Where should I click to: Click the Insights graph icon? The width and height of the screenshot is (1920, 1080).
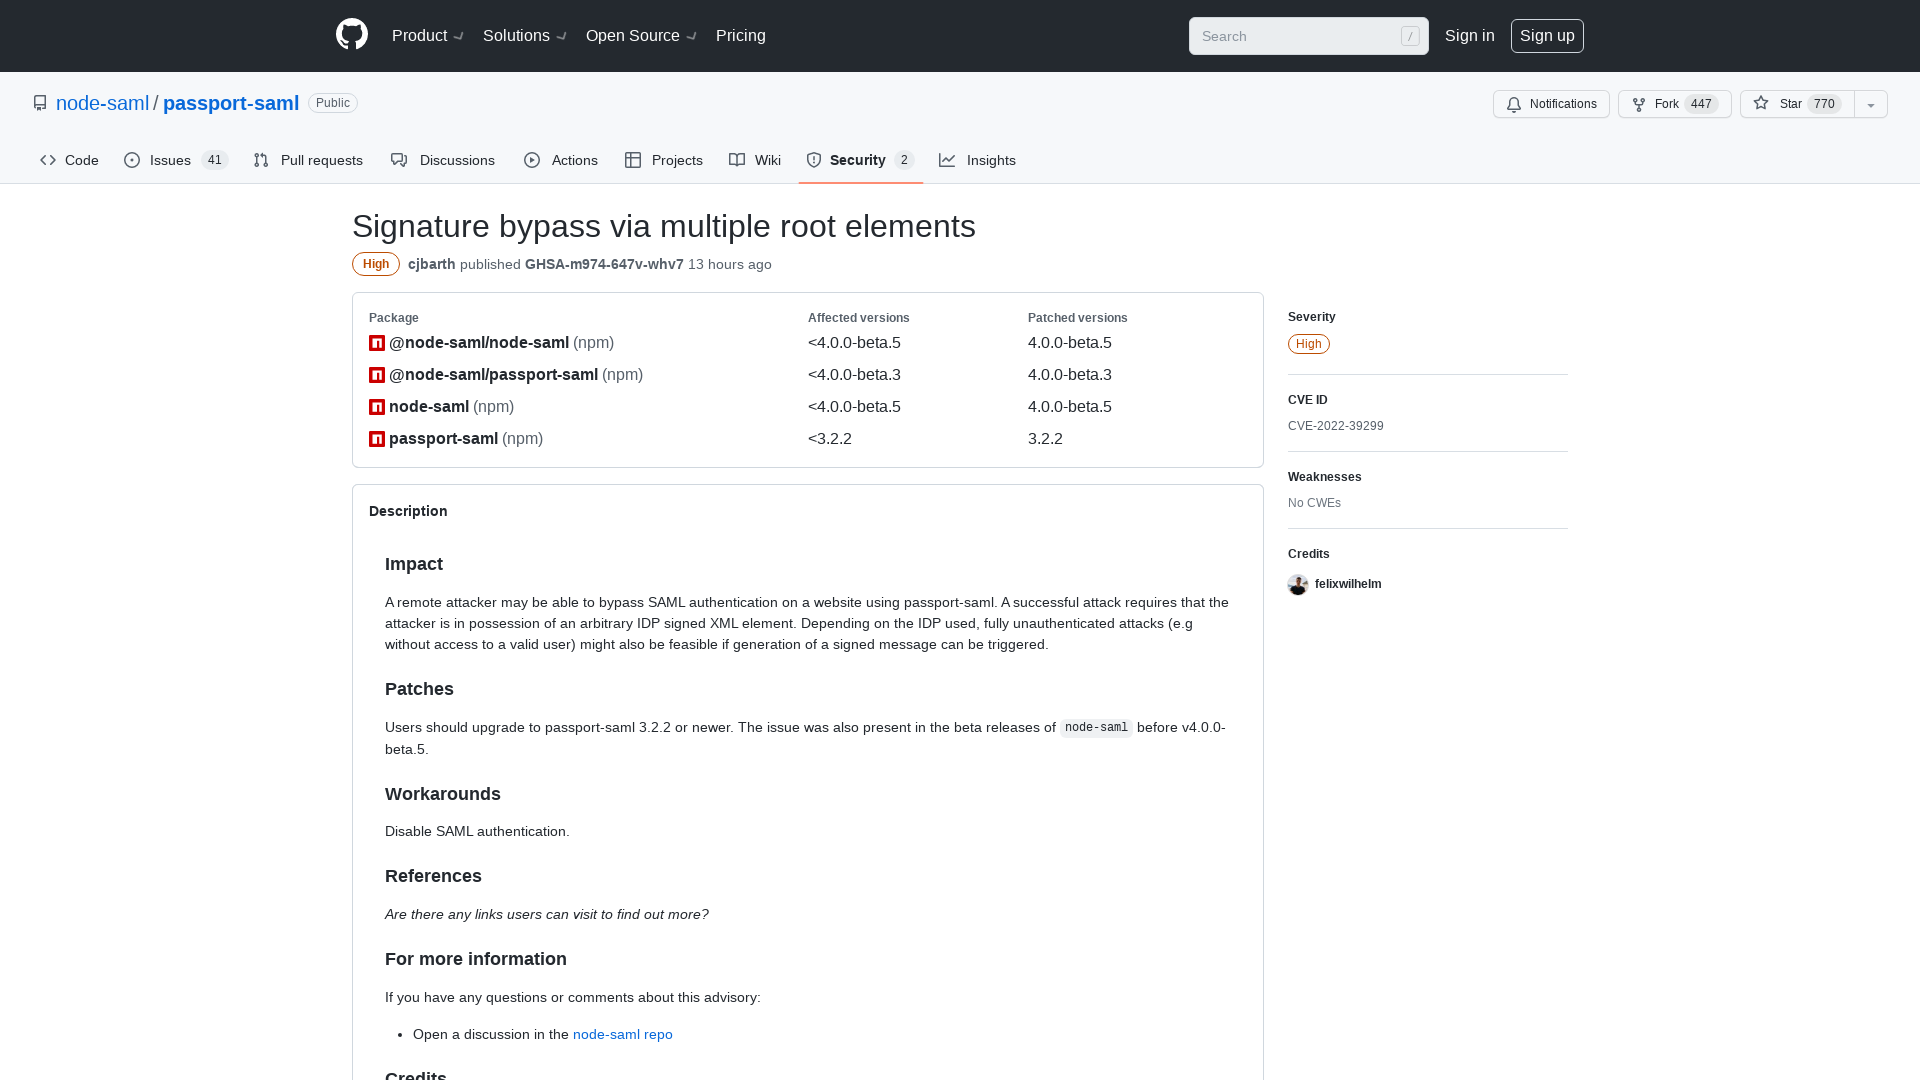tap(947, 160)
